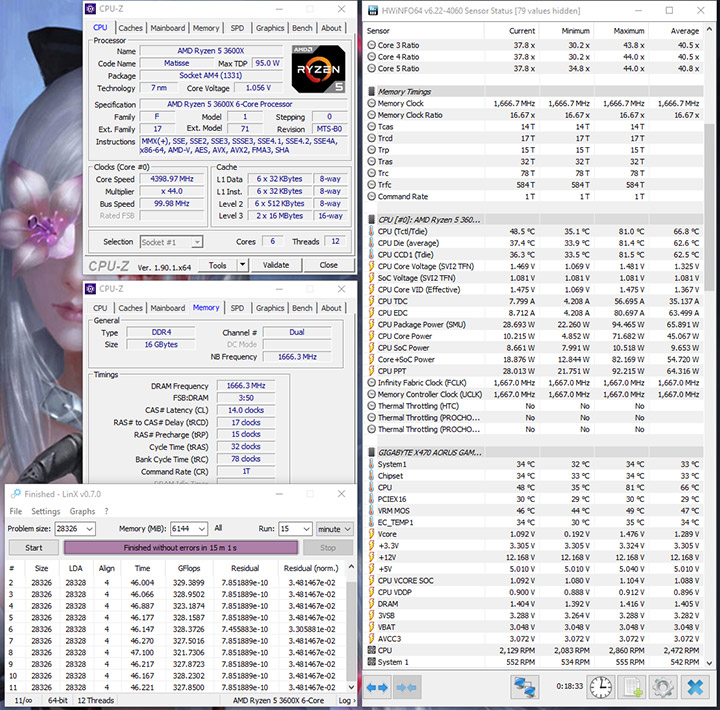Click Tools button in CPU-Z
Viewport: 720px width, 710px height.
218,265
